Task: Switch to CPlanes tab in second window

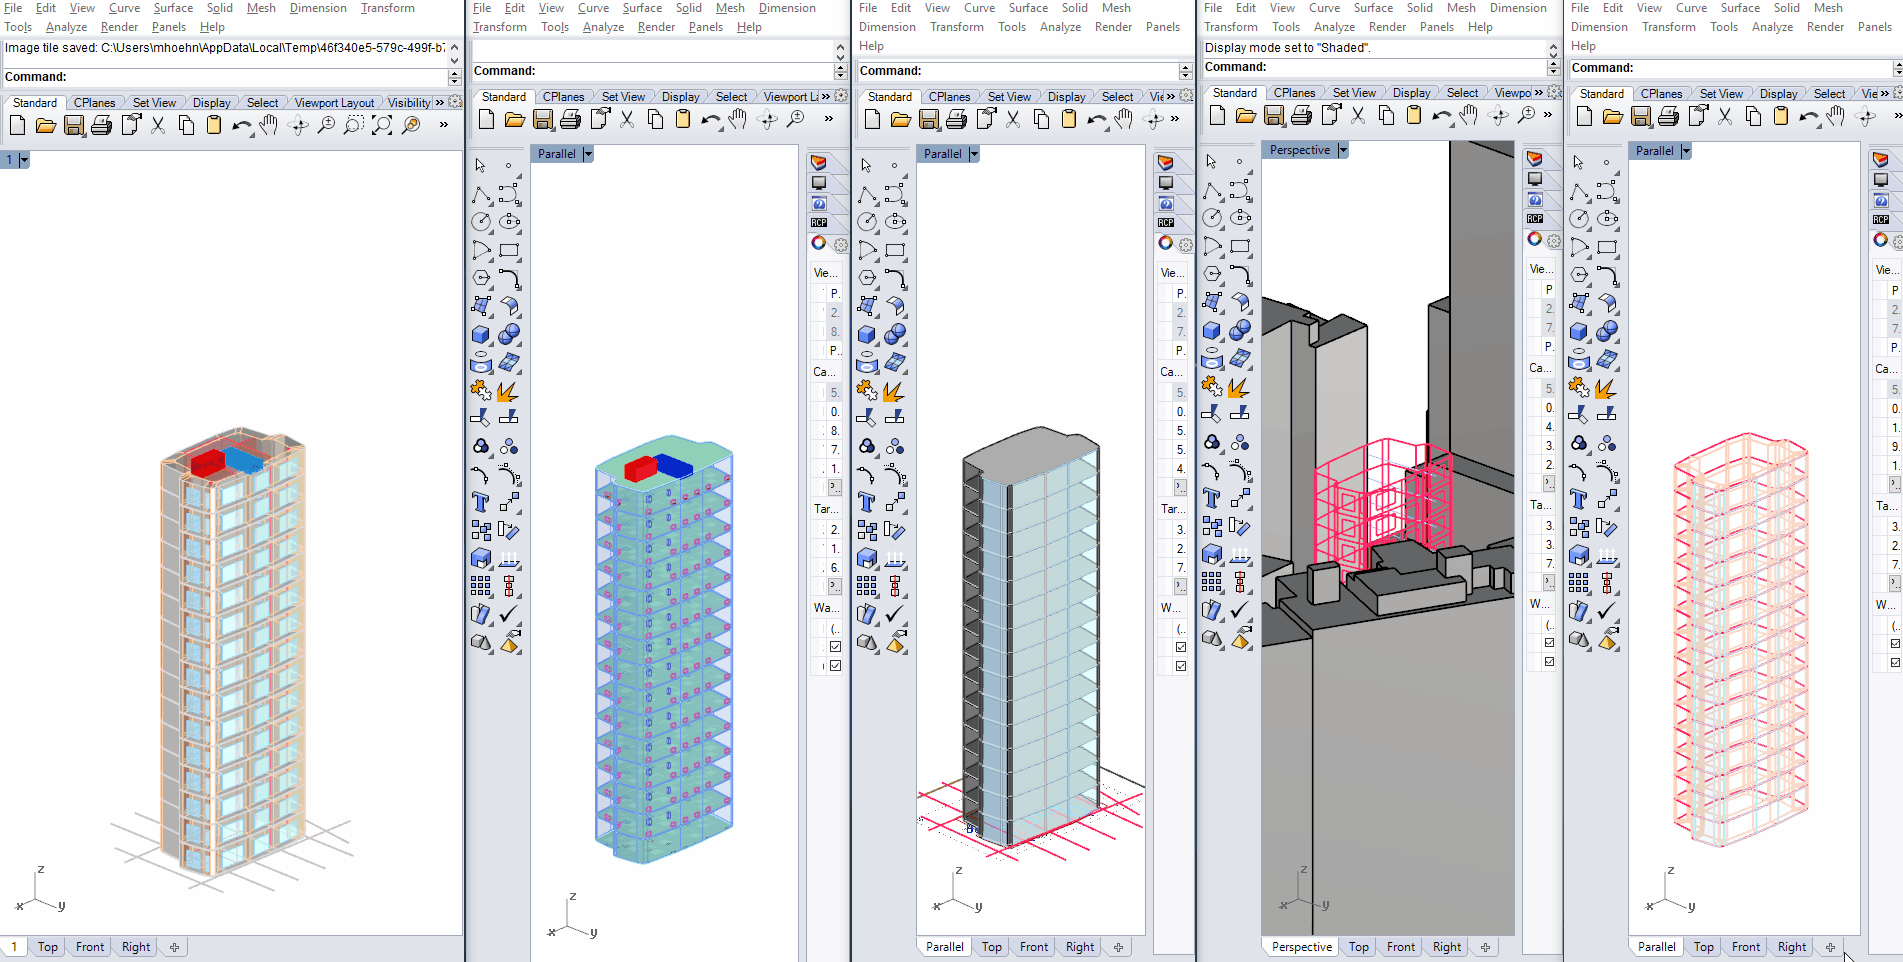Action: 563,97
